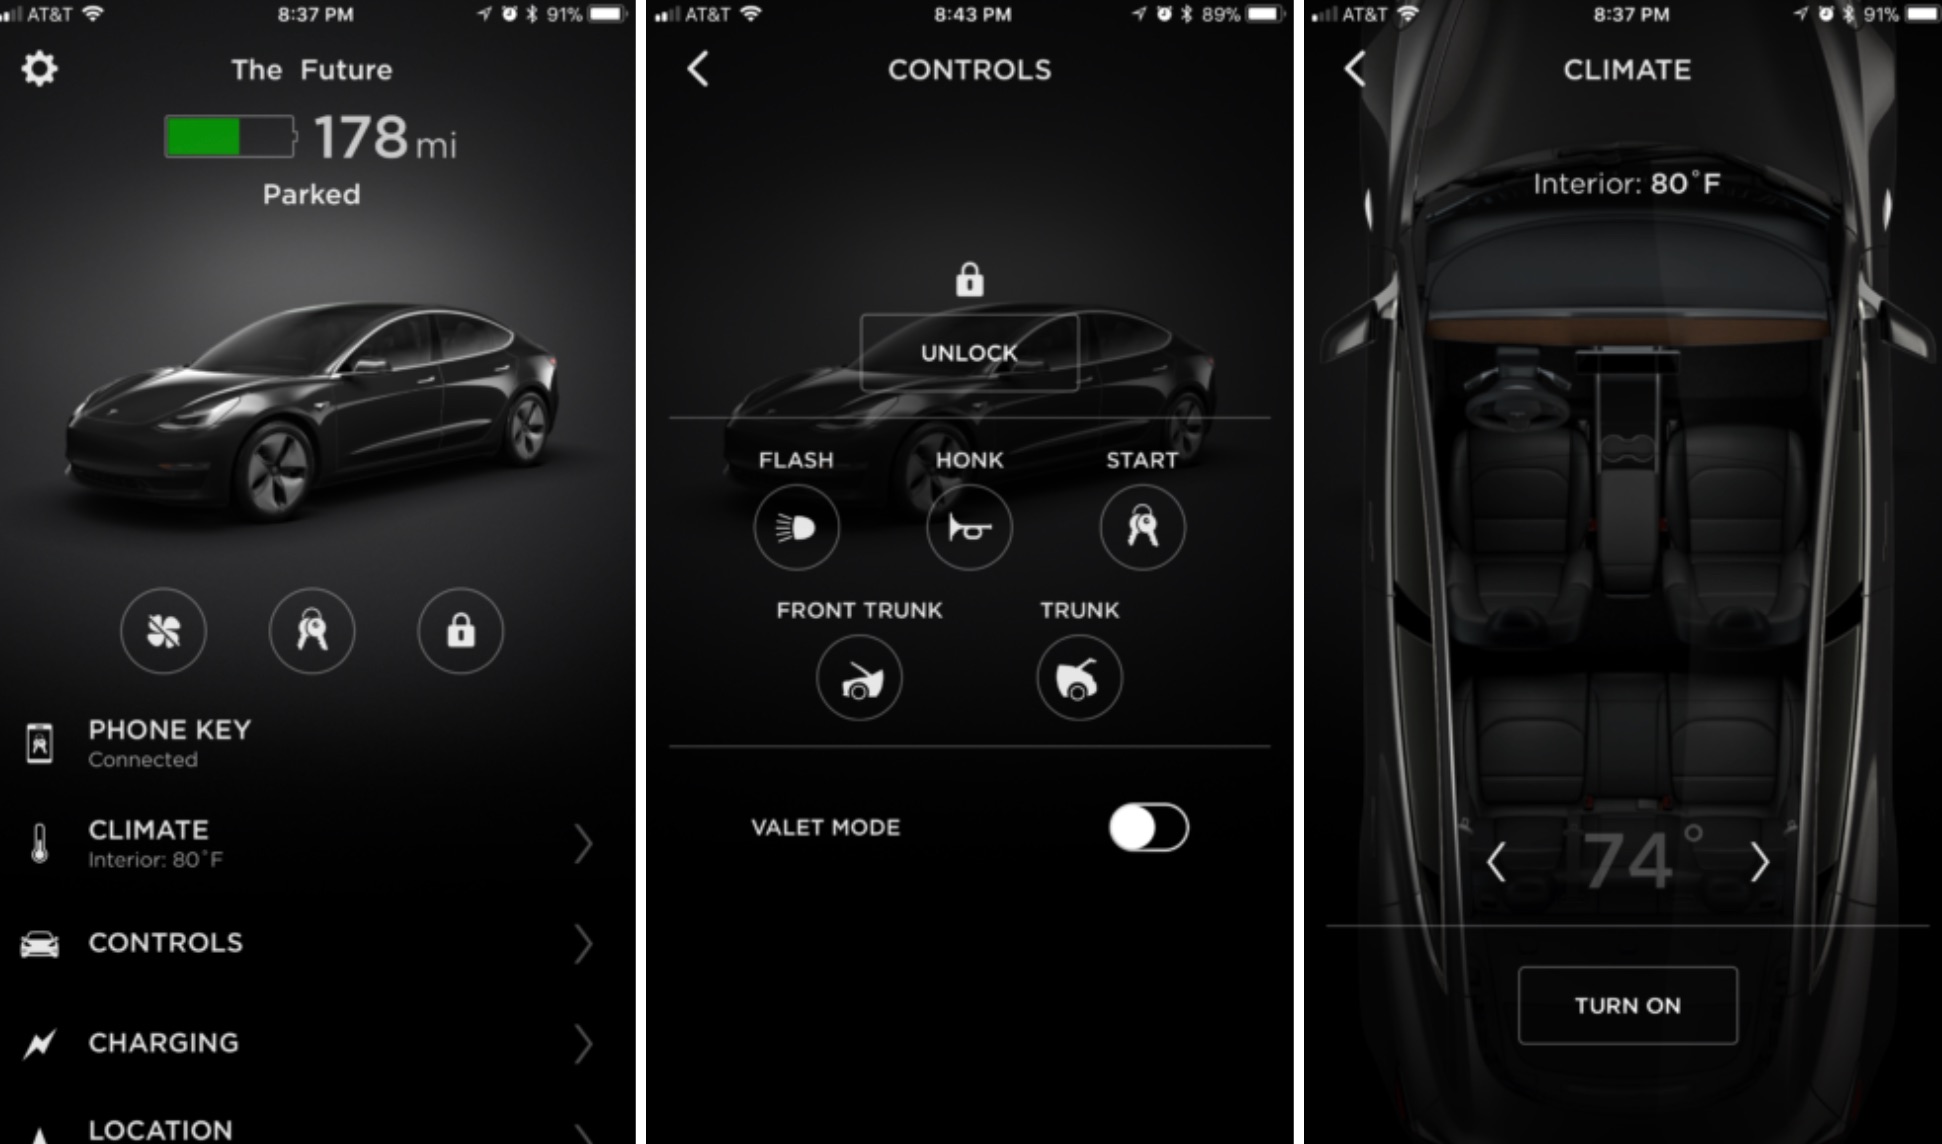This screenshot has height=1144, width=1942.
Task: Tap the Trunk open icon
Action: coord(1080,677)
